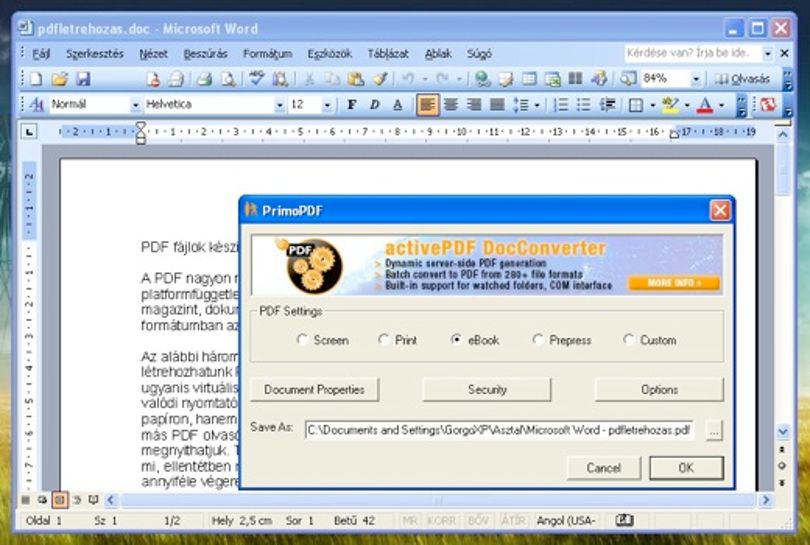
Task: Apply italic with the D icon
Action: pos(375,105)
